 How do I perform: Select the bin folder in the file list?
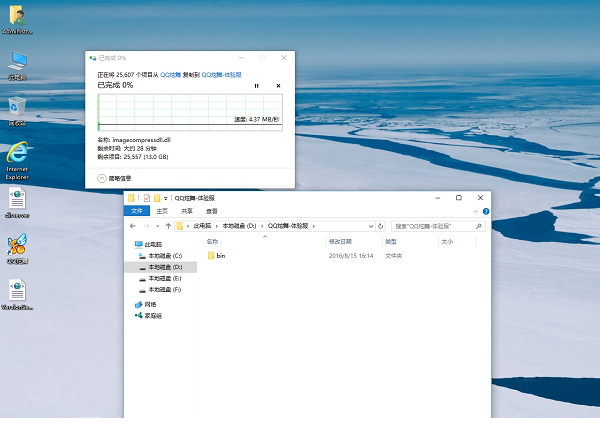click(217, 256)
